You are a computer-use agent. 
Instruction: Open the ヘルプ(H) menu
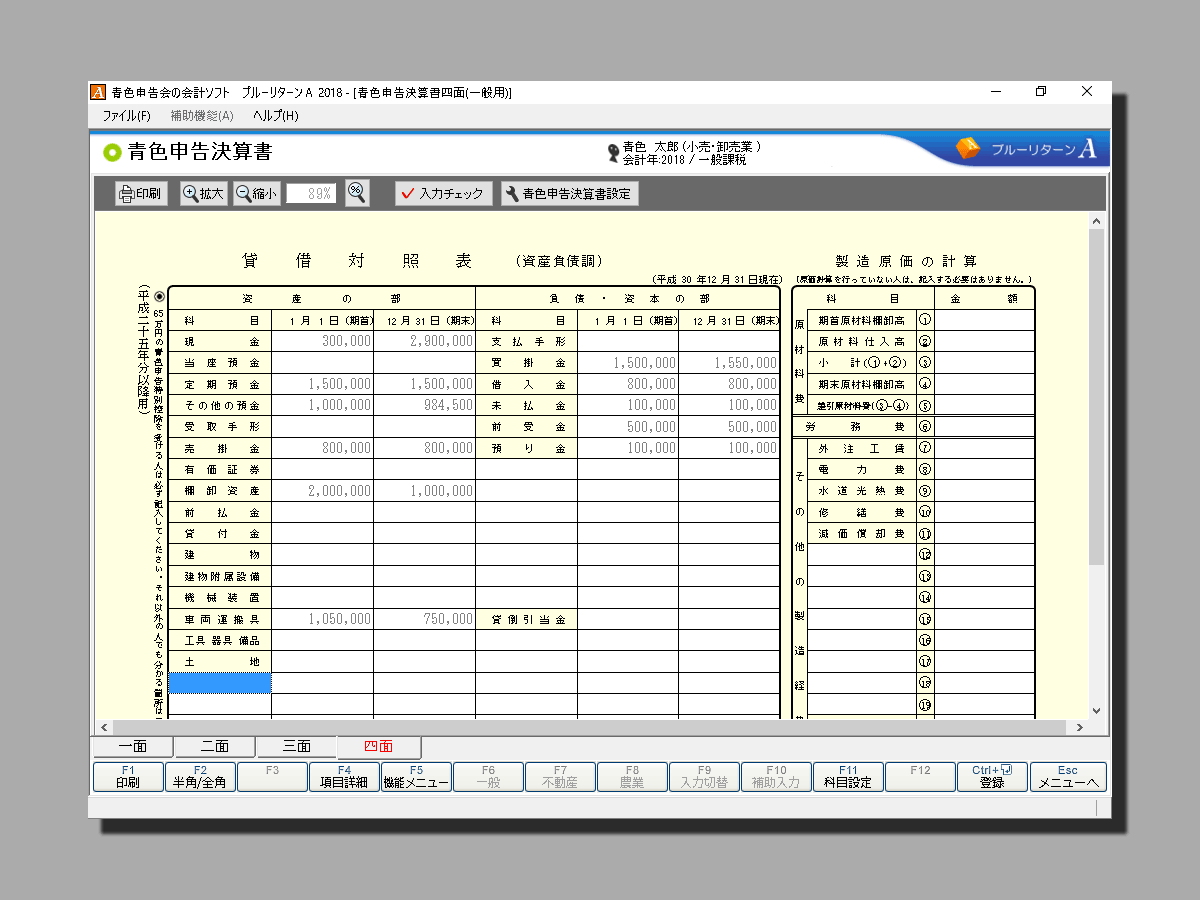pos(275,116)
